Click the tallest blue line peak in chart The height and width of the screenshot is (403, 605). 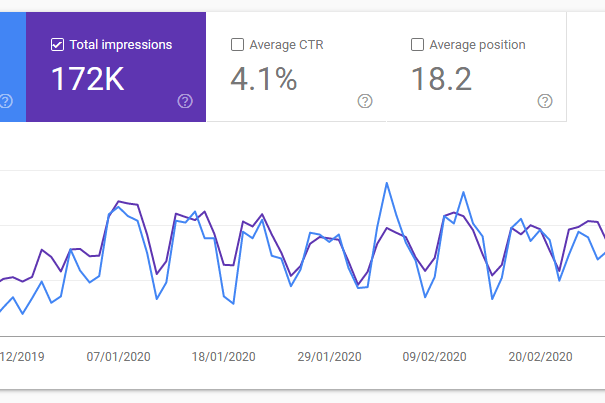pyautogui.click(x=386, y=184)
